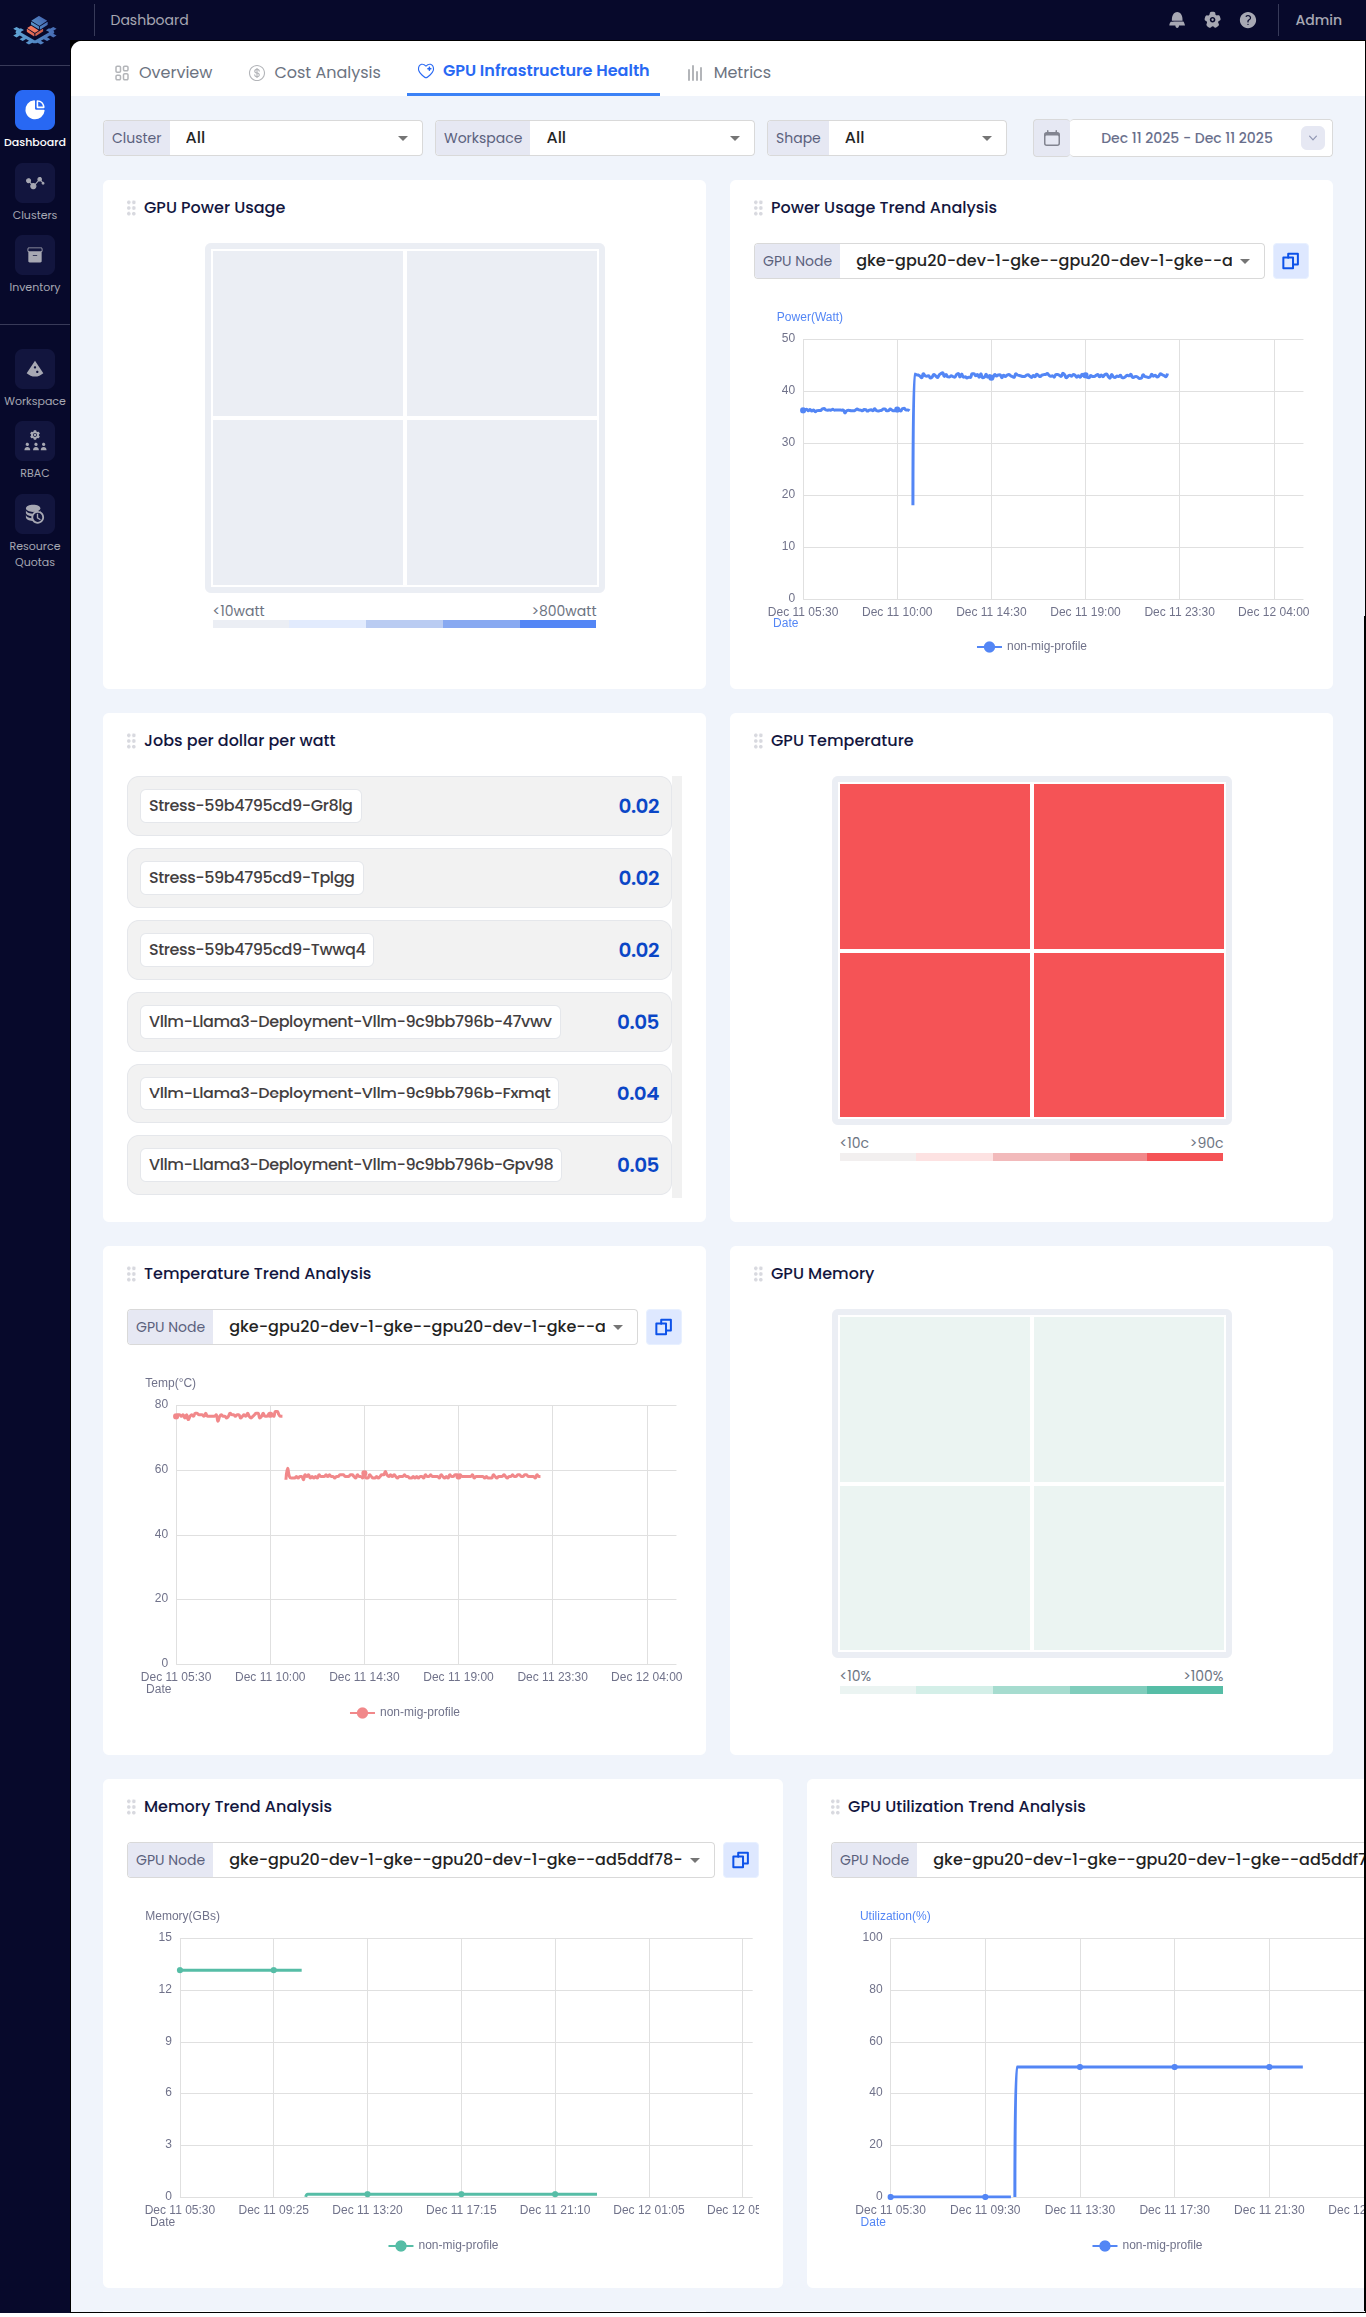Click the copy icon in Temperature Trend

(x=664, y=1327)
